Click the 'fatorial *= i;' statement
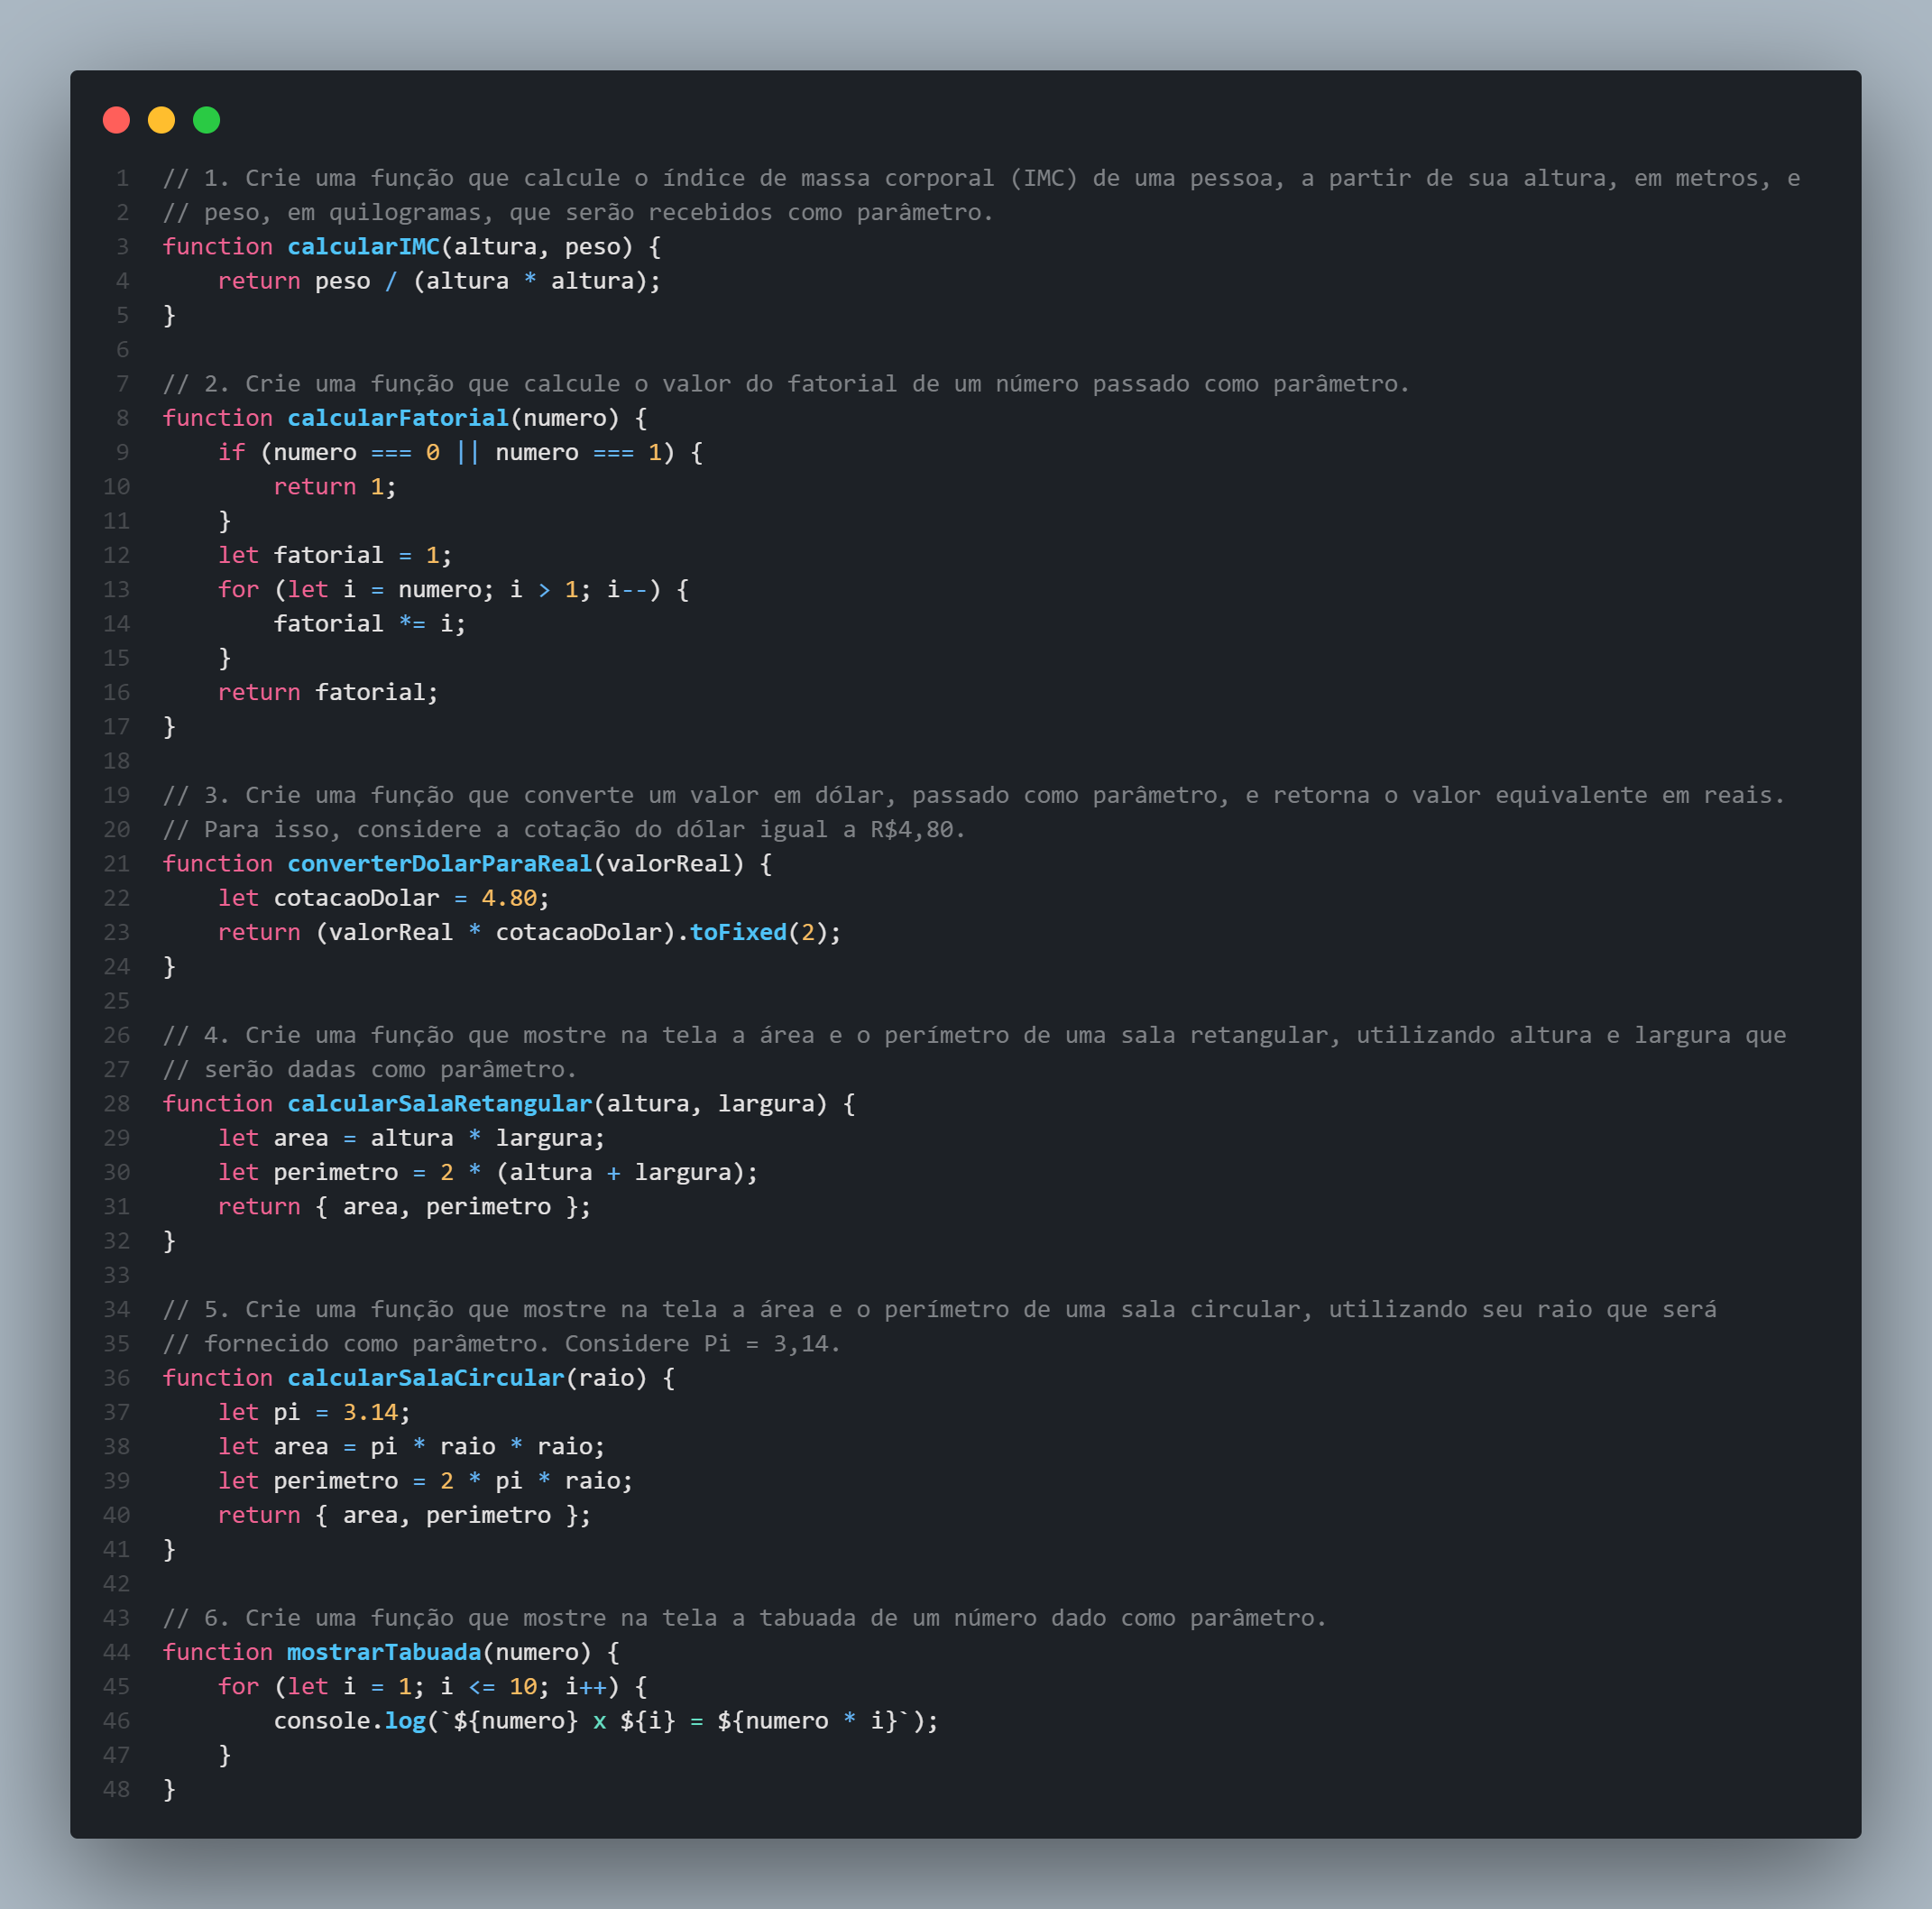The height and width of the screenshot is (1909, 1932). [x=370, y=624]
